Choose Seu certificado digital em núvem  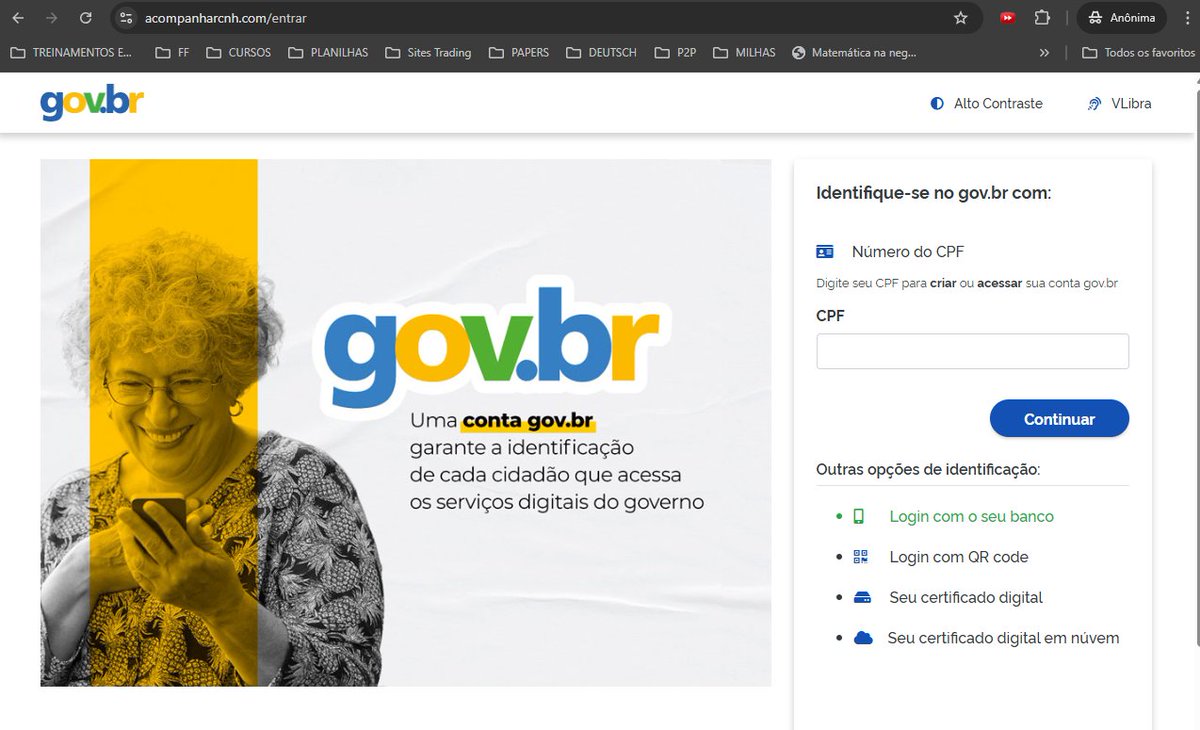click(x=1003, y=638)
